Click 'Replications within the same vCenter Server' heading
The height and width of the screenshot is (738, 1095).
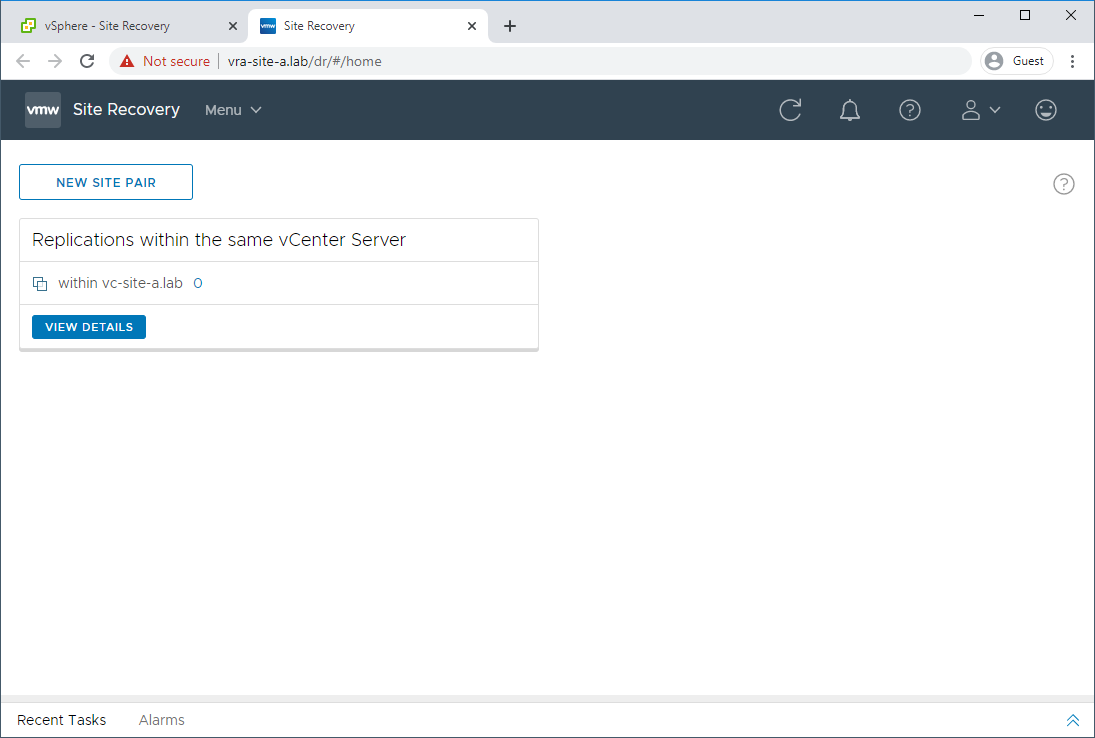tap(219, 239)
